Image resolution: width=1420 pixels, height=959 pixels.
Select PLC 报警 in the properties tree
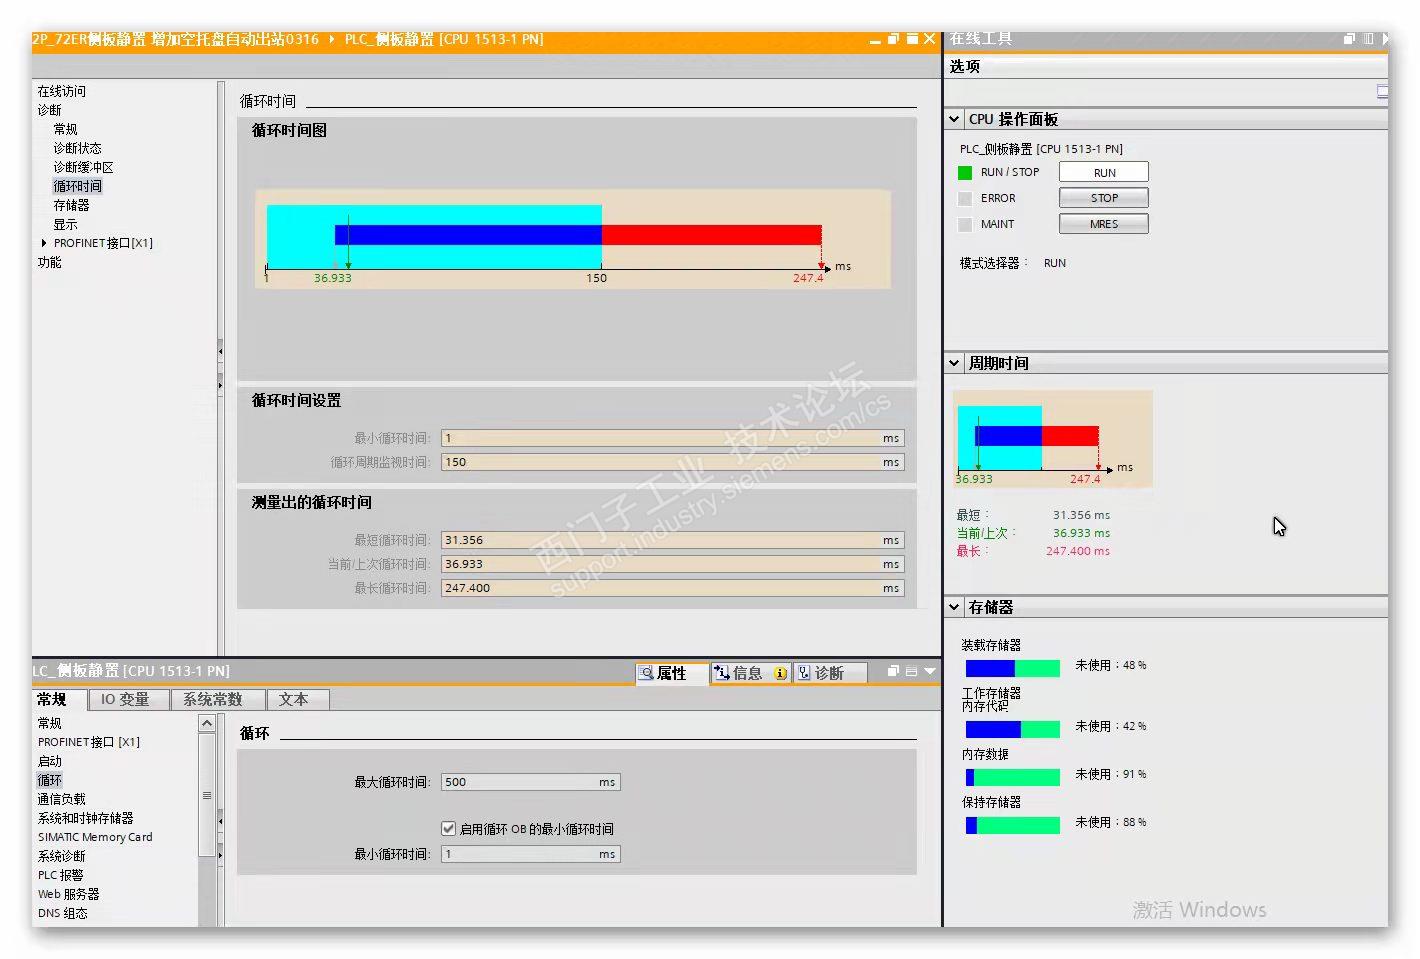[61, 875]
